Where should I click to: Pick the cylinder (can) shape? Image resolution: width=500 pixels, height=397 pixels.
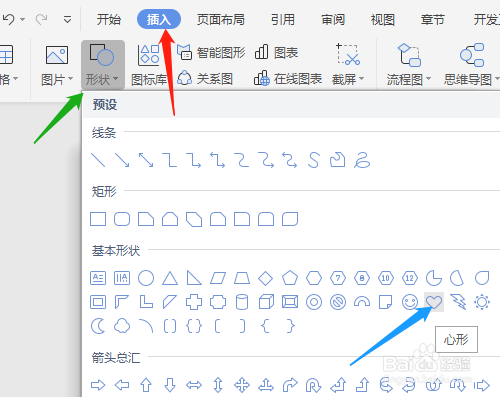242,302
